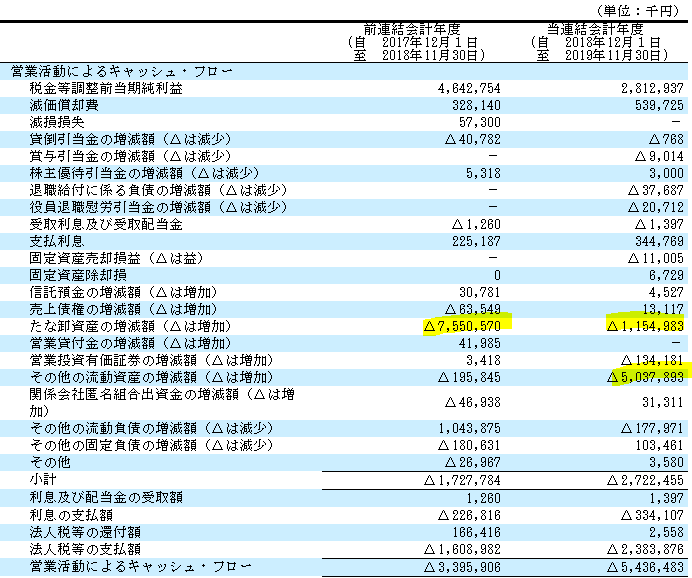Viewport: 692px width, 578px height.
Task: Select the value △180,631
Action: click(x=469, y=445)
